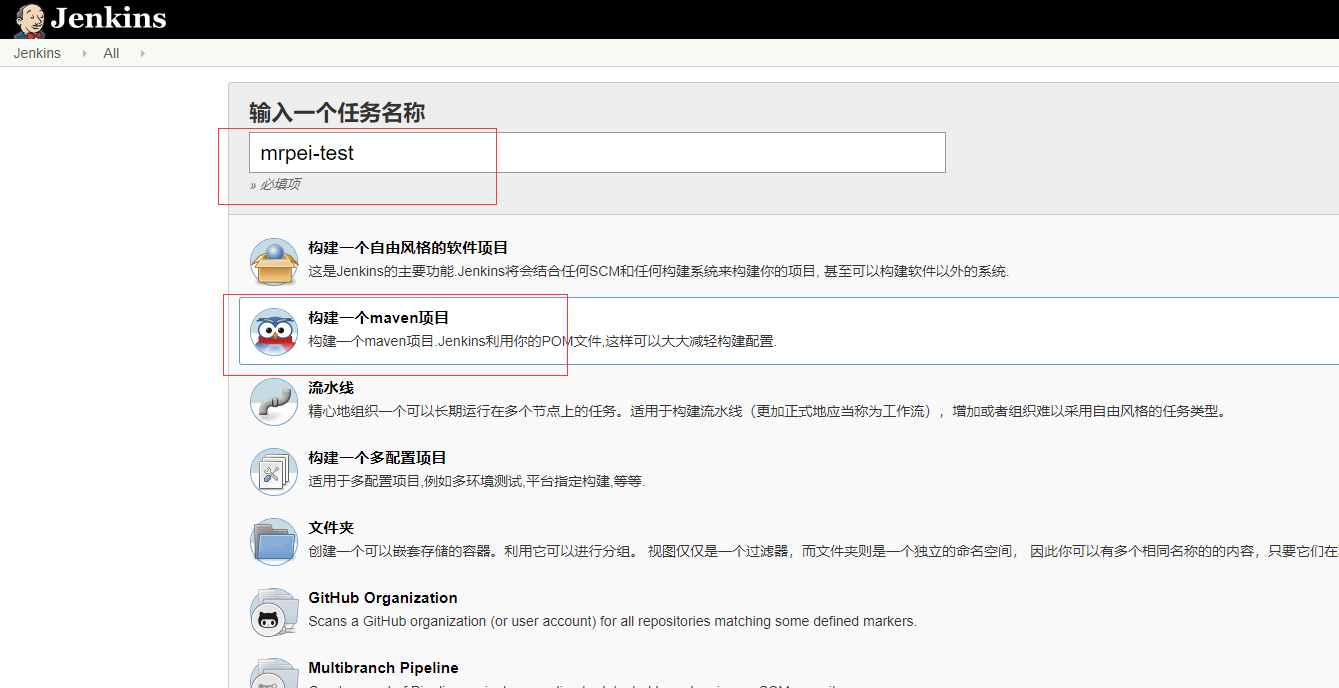Click the pipeline description text
Image resolution: width=1339 pixels, height=688 pixels.
[x=767, y=411]
